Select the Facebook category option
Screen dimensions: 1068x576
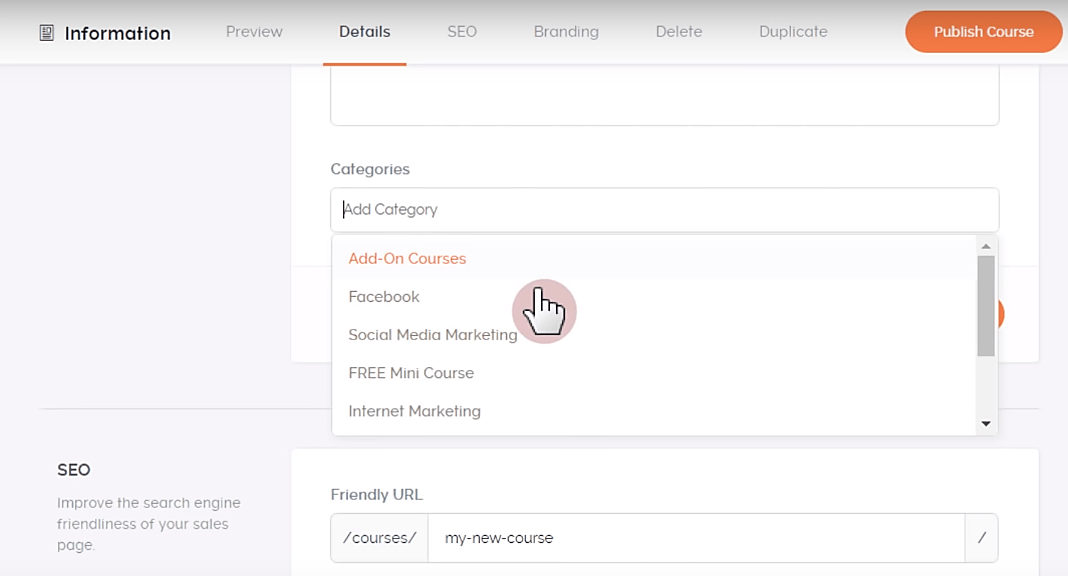pos(384,297)
